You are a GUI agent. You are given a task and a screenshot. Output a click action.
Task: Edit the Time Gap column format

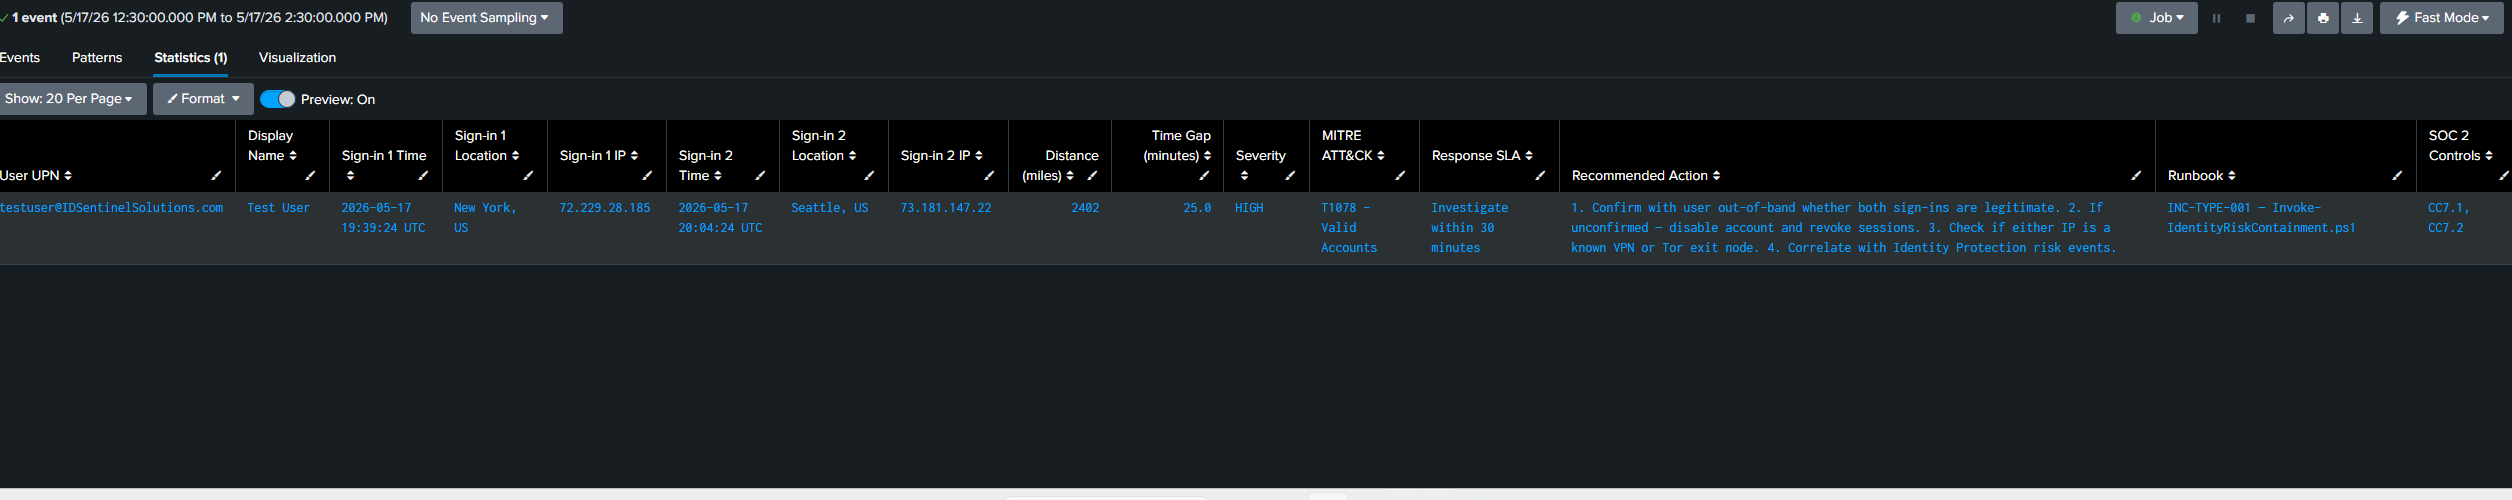[x=1204, y=176]
